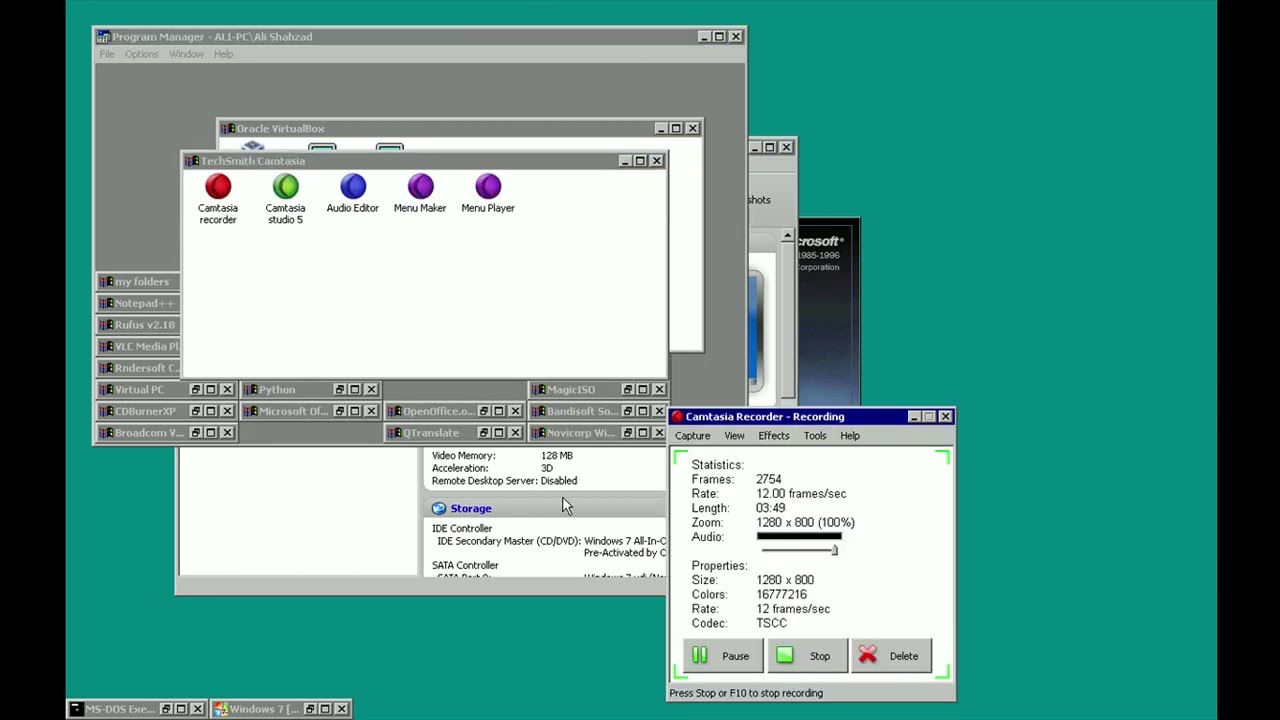1280x720 pixels.
Task: Delete the current recording
Action: 891,656
